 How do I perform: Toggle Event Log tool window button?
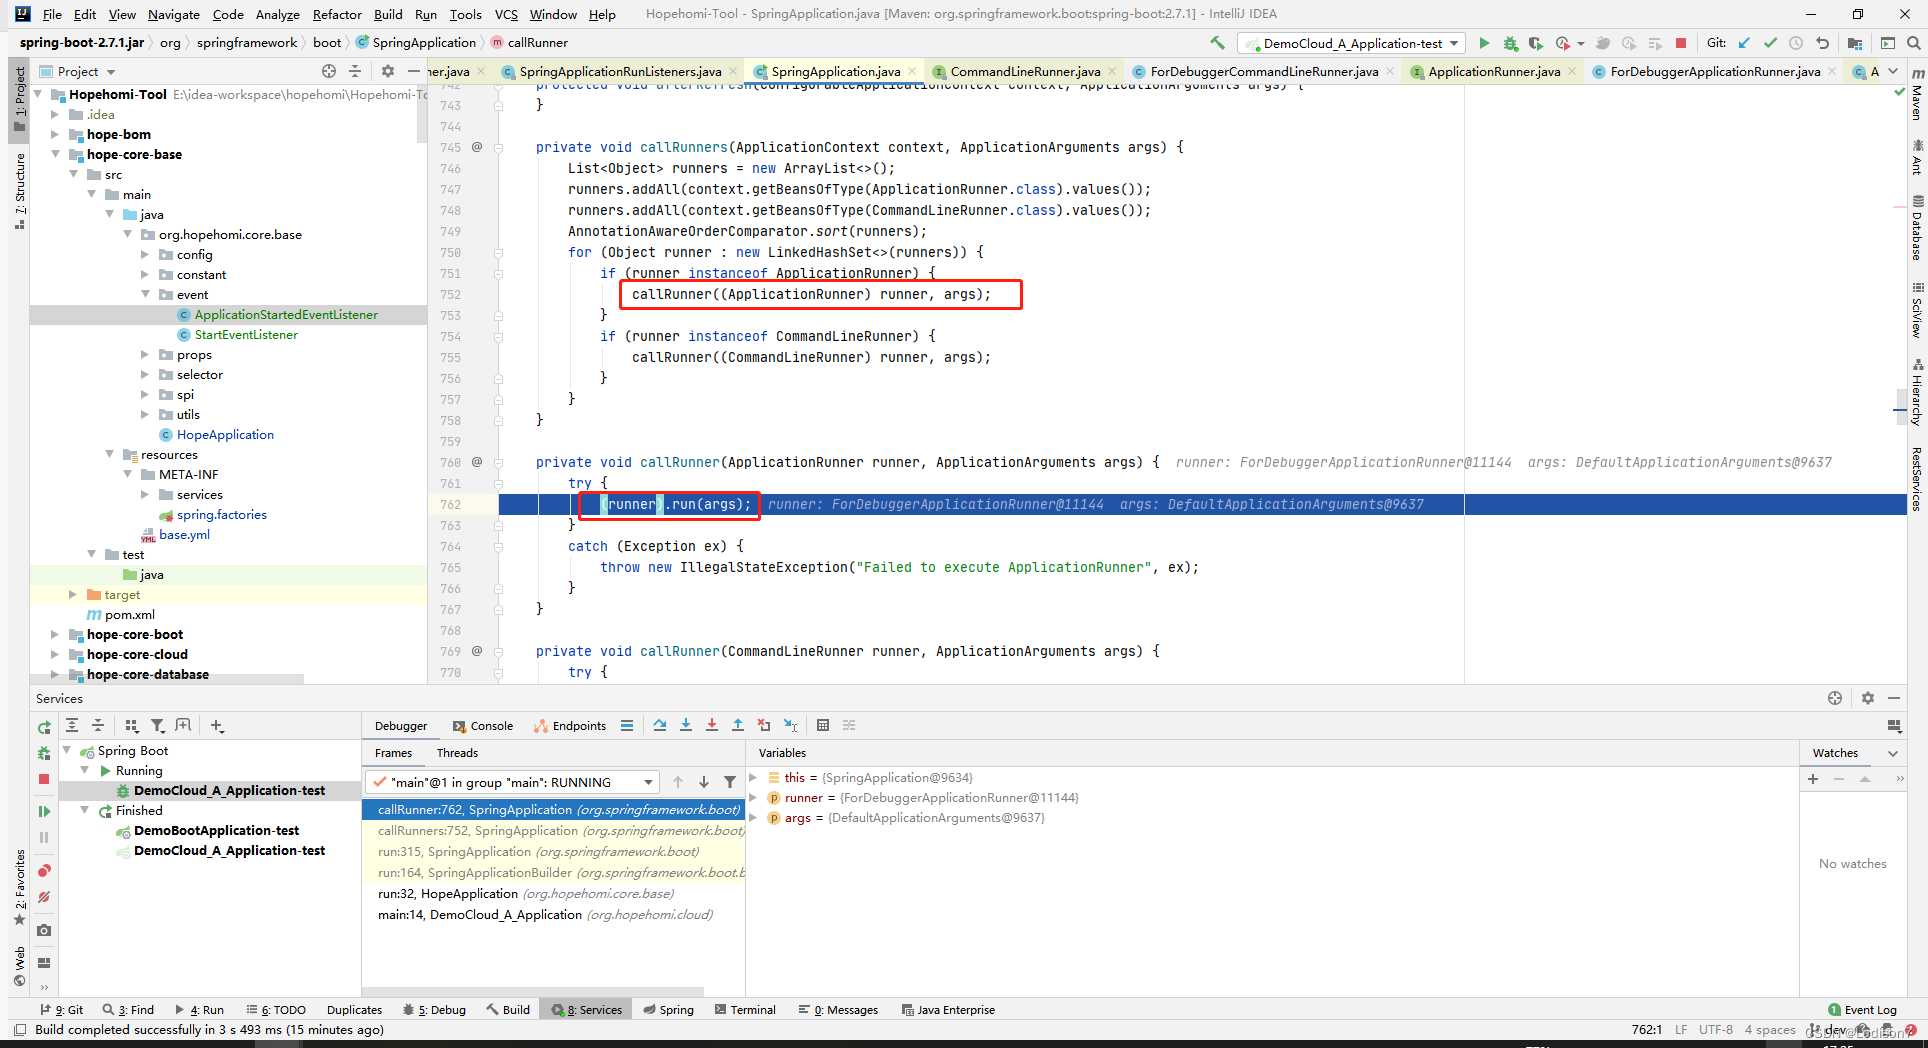click(x=1862, y=1010)
